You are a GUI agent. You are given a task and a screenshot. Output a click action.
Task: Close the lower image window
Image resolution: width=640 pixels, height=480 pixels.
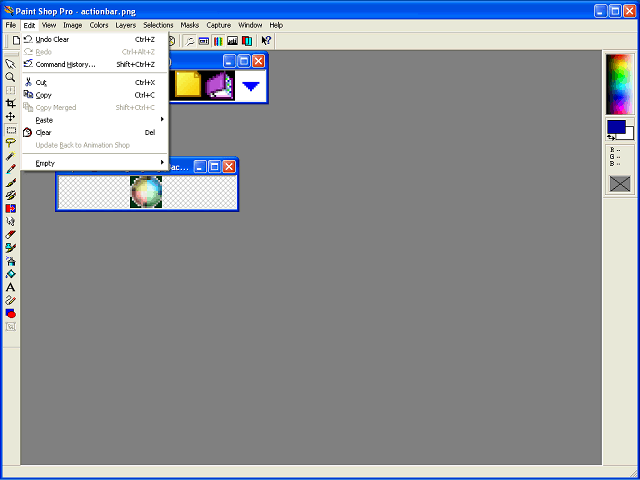click(229, 167)
